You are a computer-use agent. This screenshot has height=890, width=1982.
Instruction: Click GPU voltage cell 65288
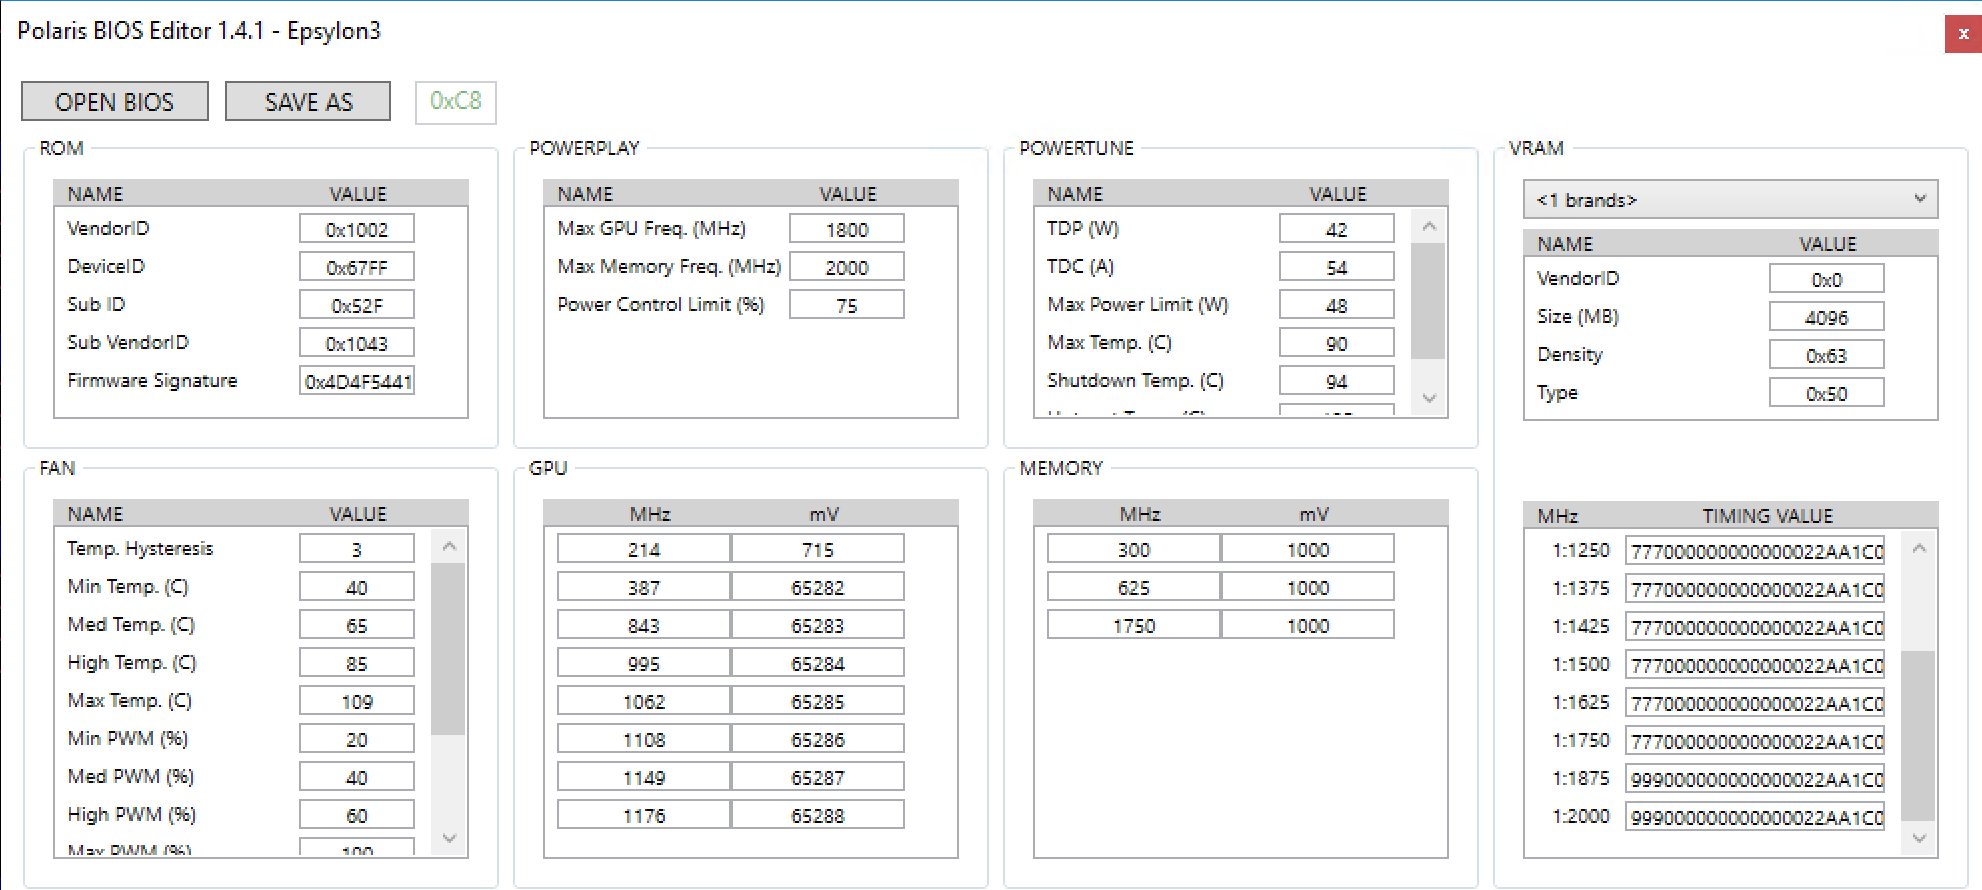point(818,815)
